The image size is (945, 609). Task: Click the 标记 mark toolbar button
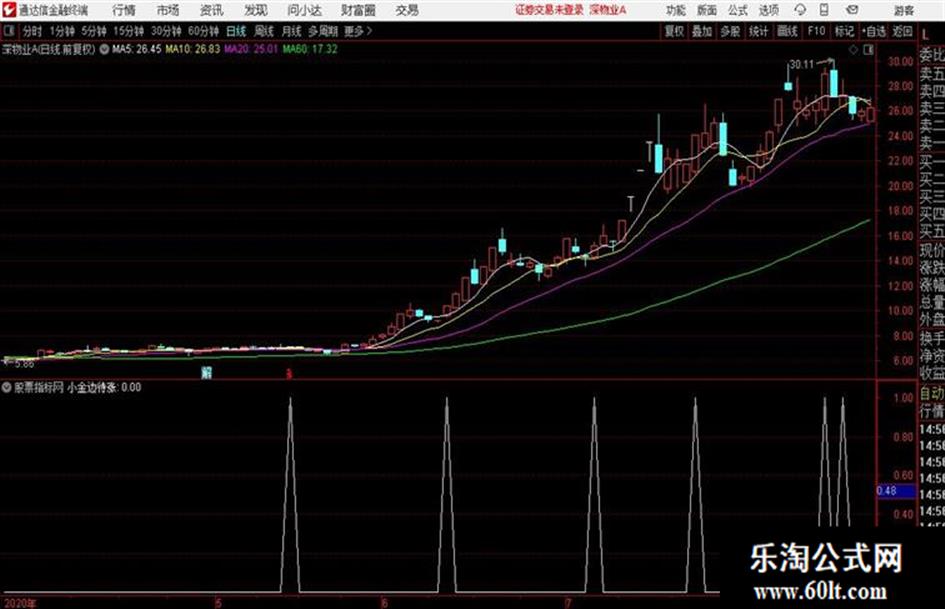[844, 31]
